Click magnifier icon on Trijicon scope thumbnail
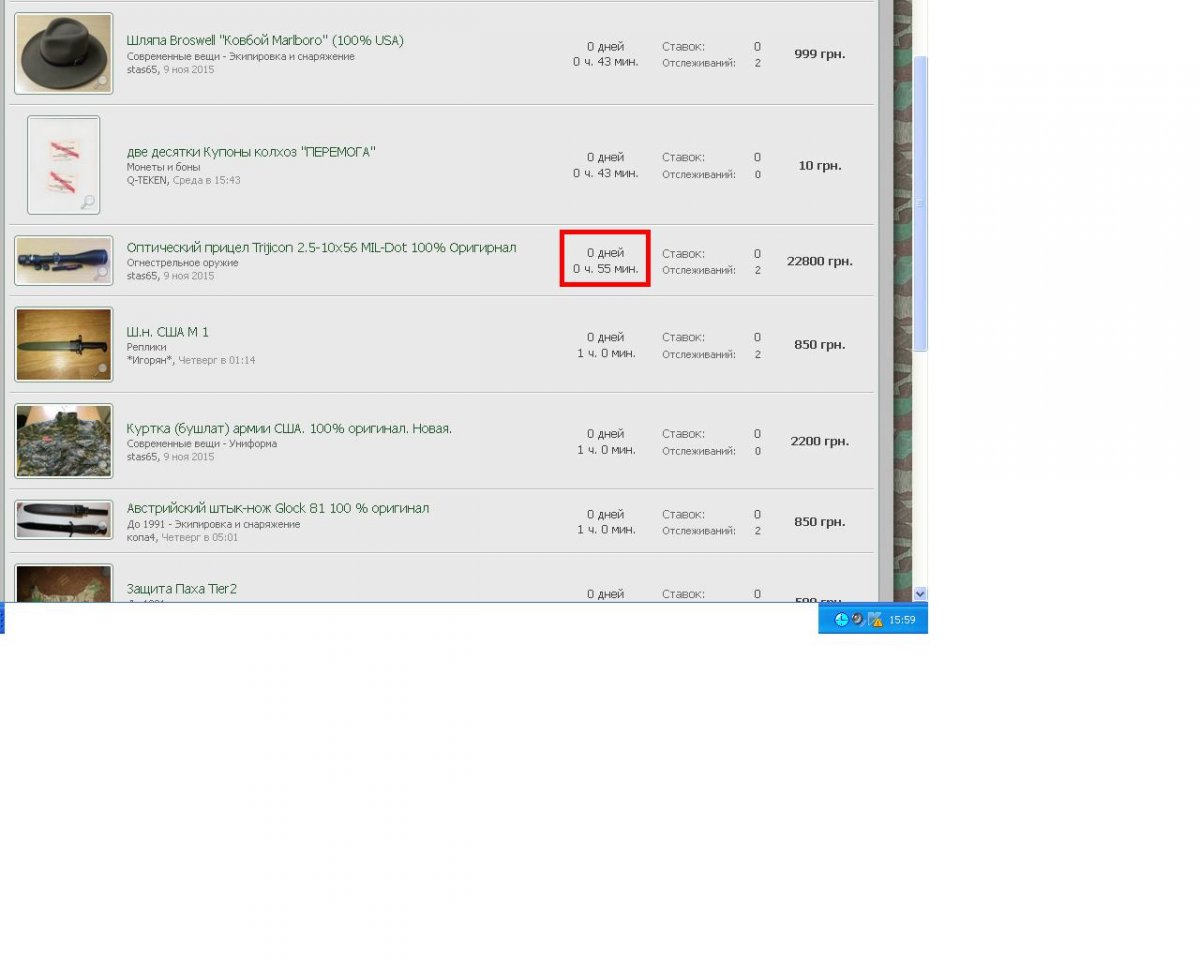This screenshot has width=1200, height=960. pos(101,272)
